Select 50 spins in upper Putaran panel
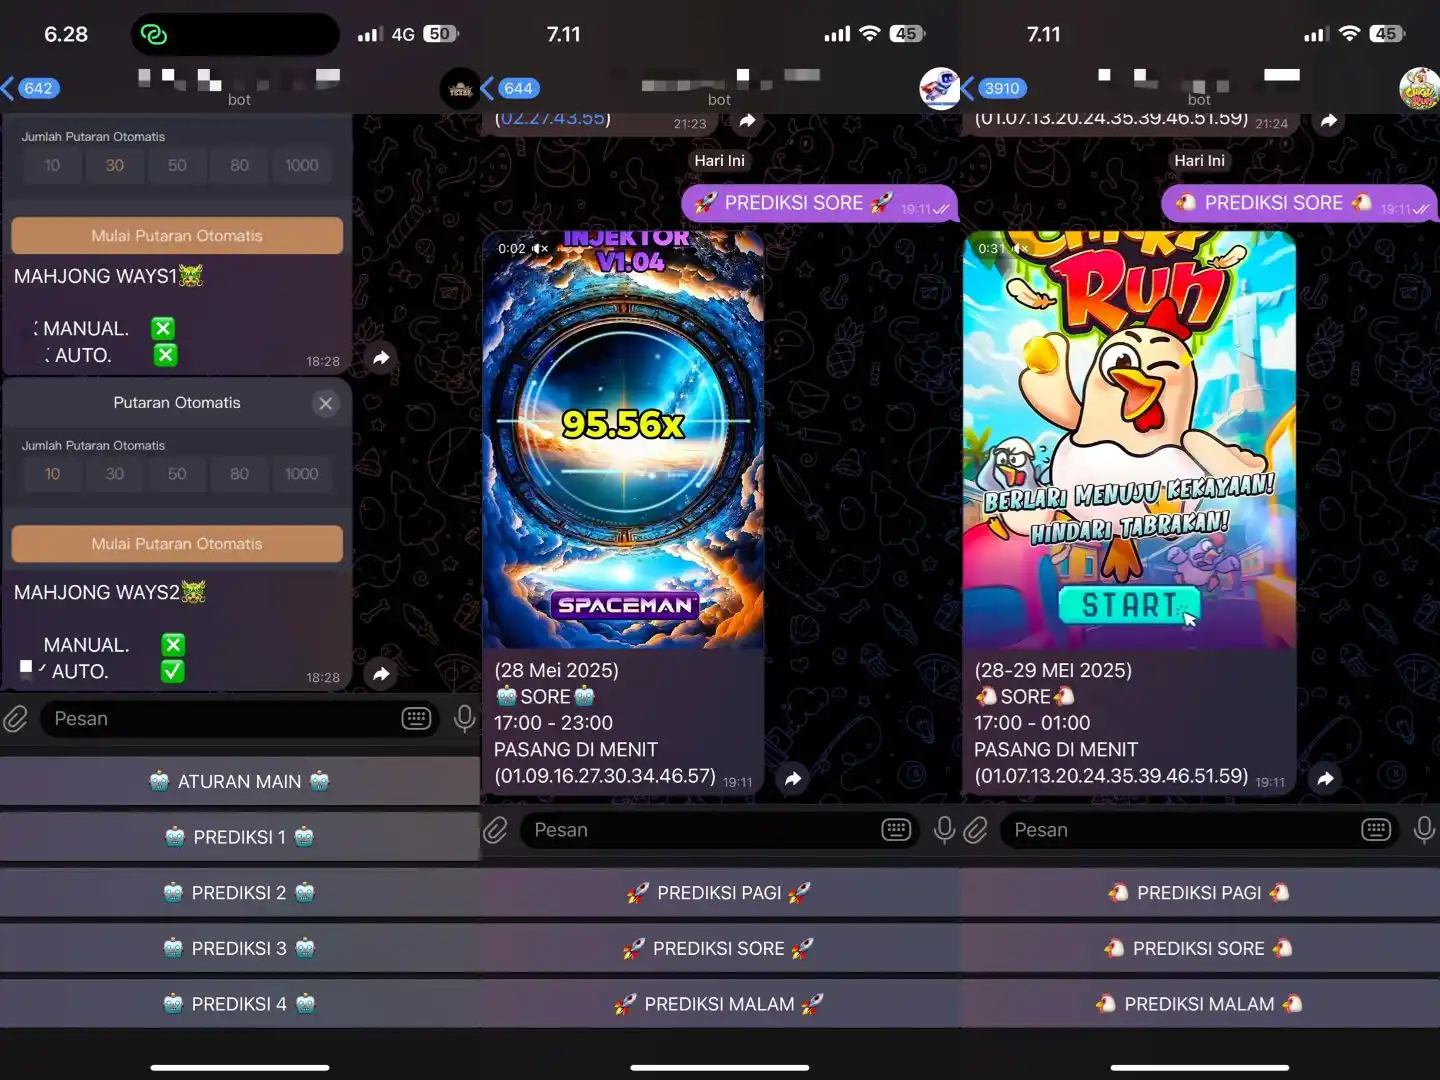The height and width of the screenshot is (1080, 1440). (x=177, y=165)
